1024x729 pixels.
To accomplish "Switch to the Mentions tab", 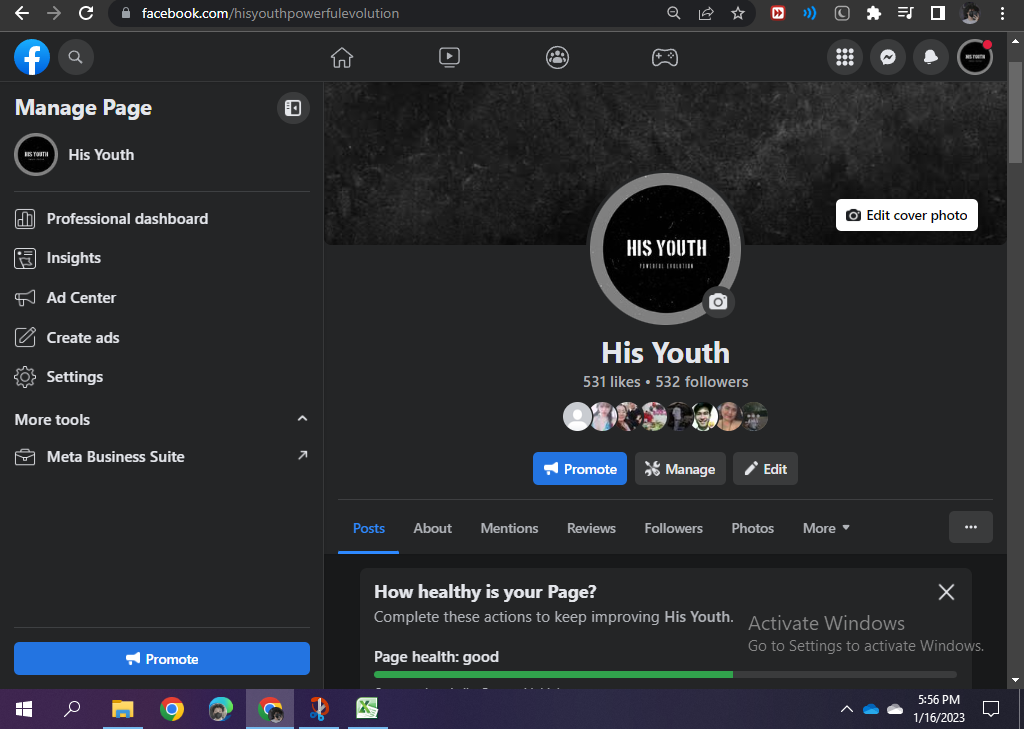I will coord(509,528).
